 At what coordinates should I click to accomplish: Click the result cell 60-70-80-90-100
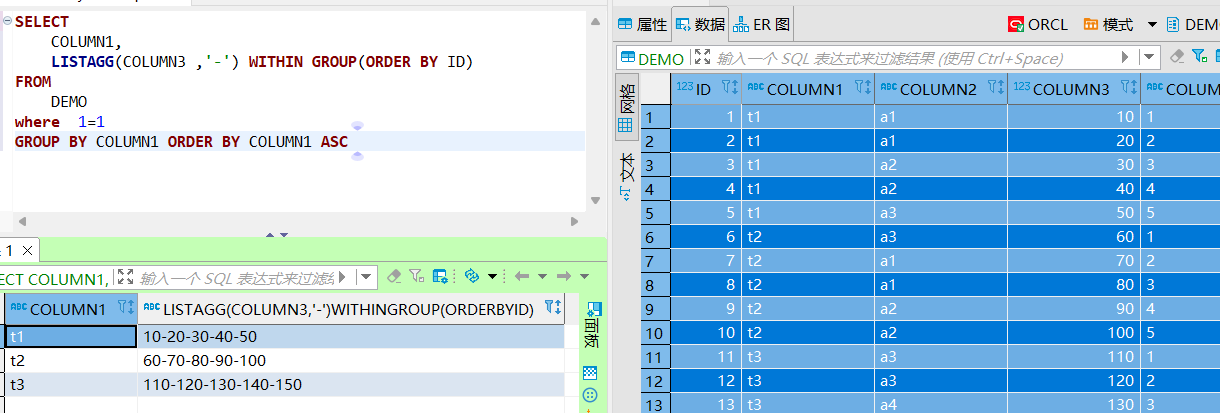click(x=351, y=361)
